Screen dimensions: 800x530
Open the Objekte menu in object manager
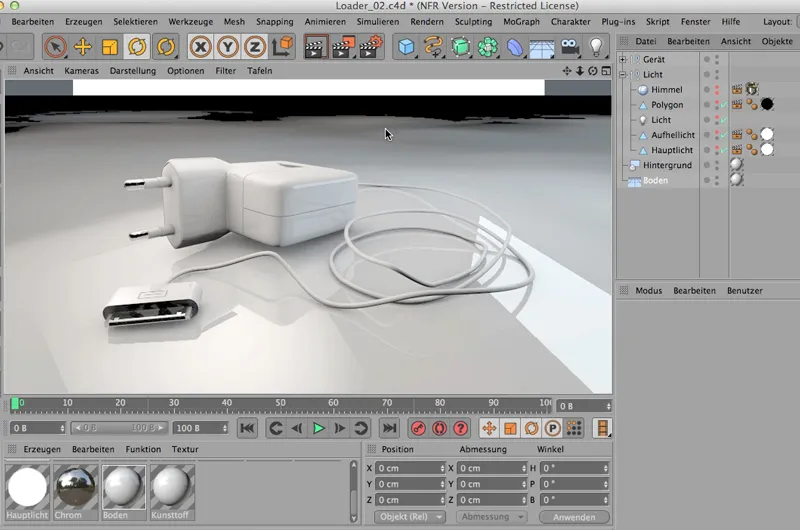pos(777,41)
